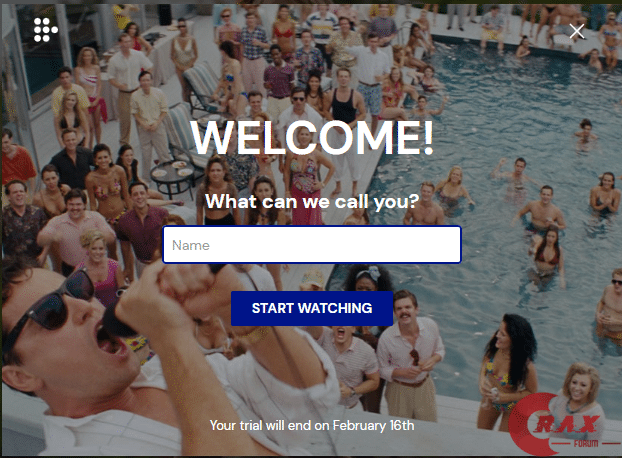The width and height of the screenshot is (622, 458).
Task: Click the dotted logo icon in the corner
Action: tap(46, 30)
